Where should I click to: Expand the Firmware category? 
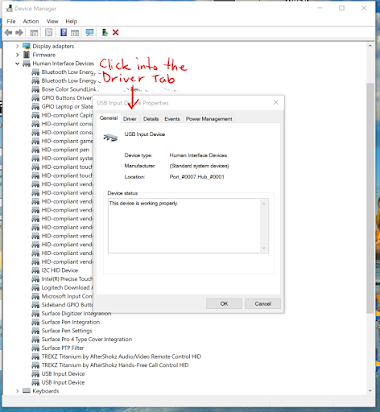(17, 55)
